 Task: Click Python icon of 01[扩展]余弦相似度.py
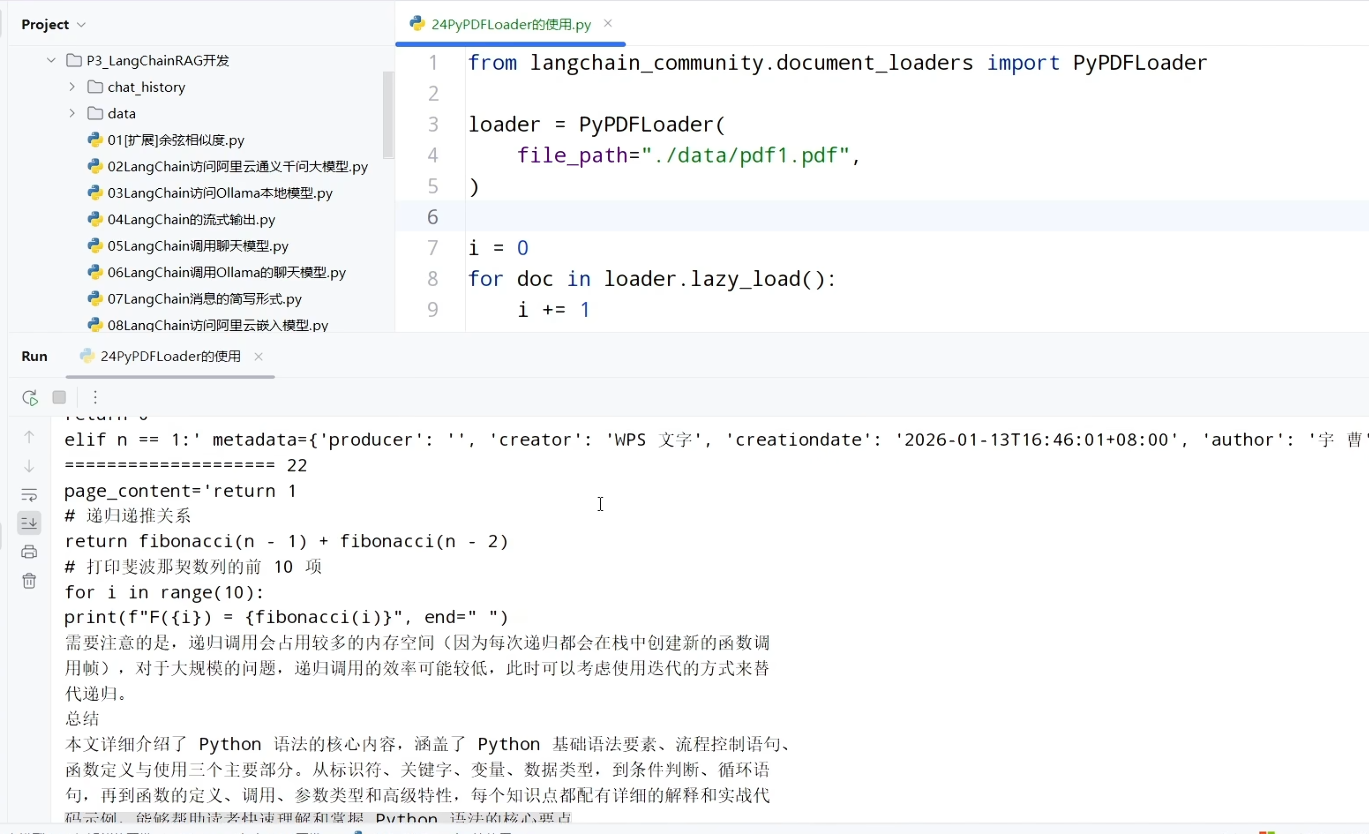[x=95, y=140]
